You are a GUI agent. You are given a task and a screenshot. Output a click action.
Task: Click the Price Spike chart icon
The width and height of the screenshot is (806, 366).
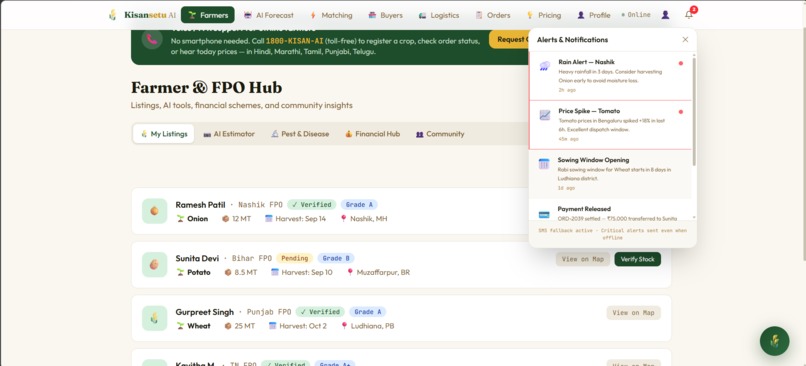[x=544, y=115]
